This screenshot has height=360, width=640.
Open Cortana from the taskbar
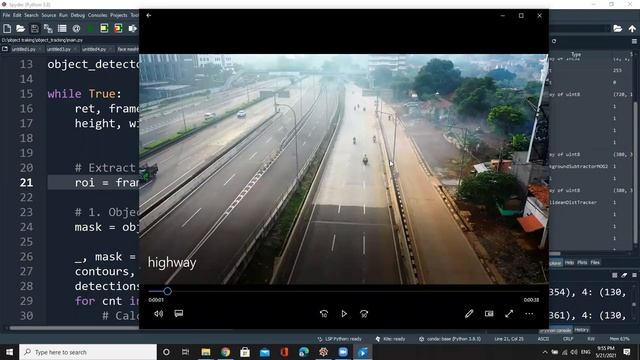tap(166, 352)
